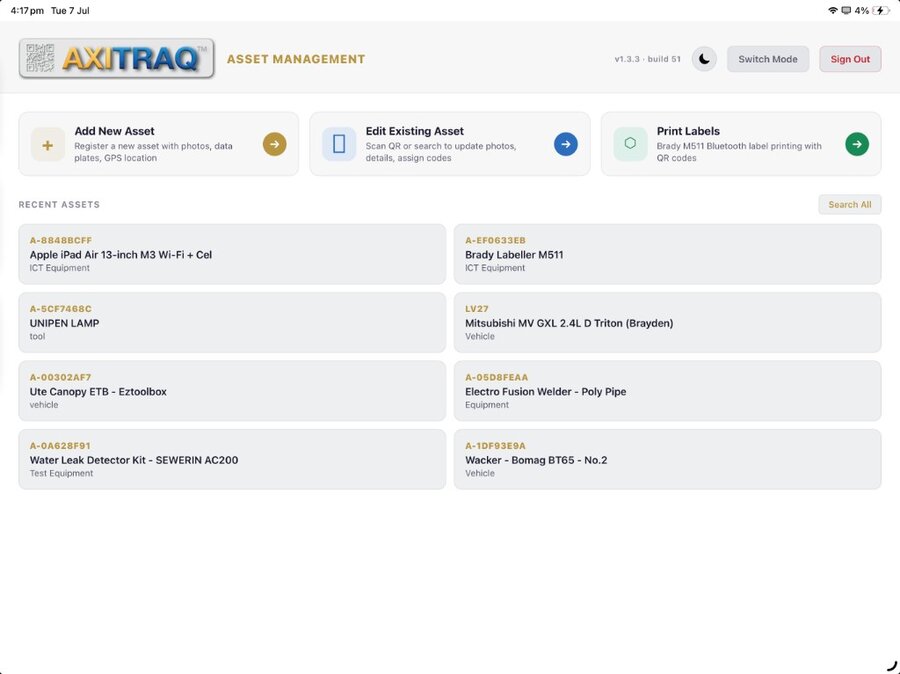Image resolution: width=900 pixels, height=674 pixels.
Task: Click the Wi-Fi icon in status bar
Action: pos(832,10)
